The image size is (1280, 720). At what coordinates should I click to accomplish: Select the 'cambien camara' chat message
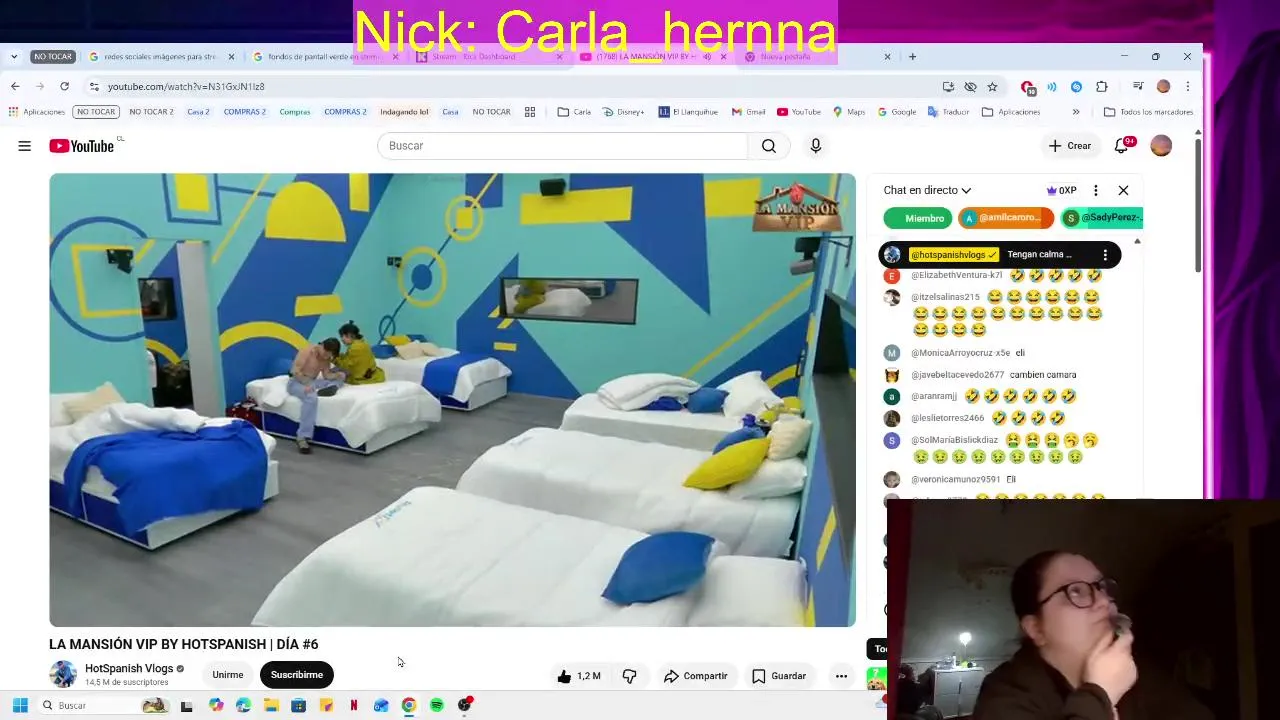(1043, 375)
